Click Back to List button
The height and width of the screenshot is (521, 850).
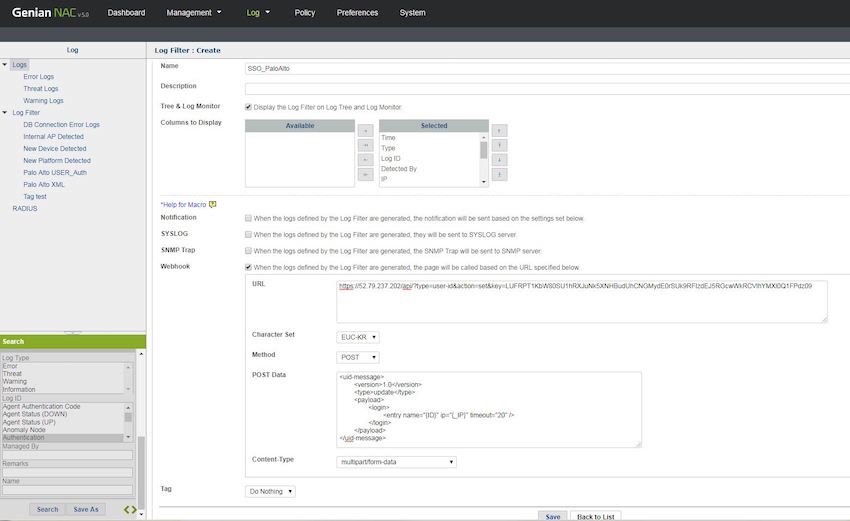pyautogui.click(x=594, y=516)
